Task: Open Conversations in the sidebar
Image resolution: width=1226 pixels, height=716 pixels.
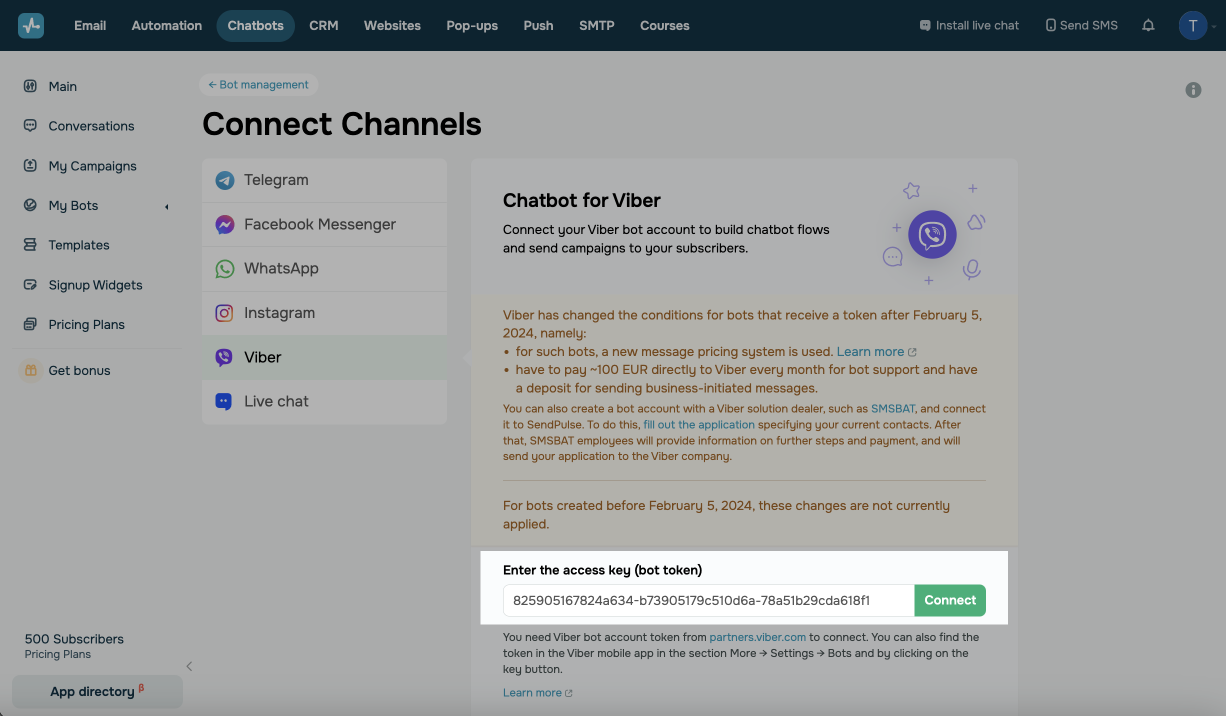Action: (x=90, y=126)
